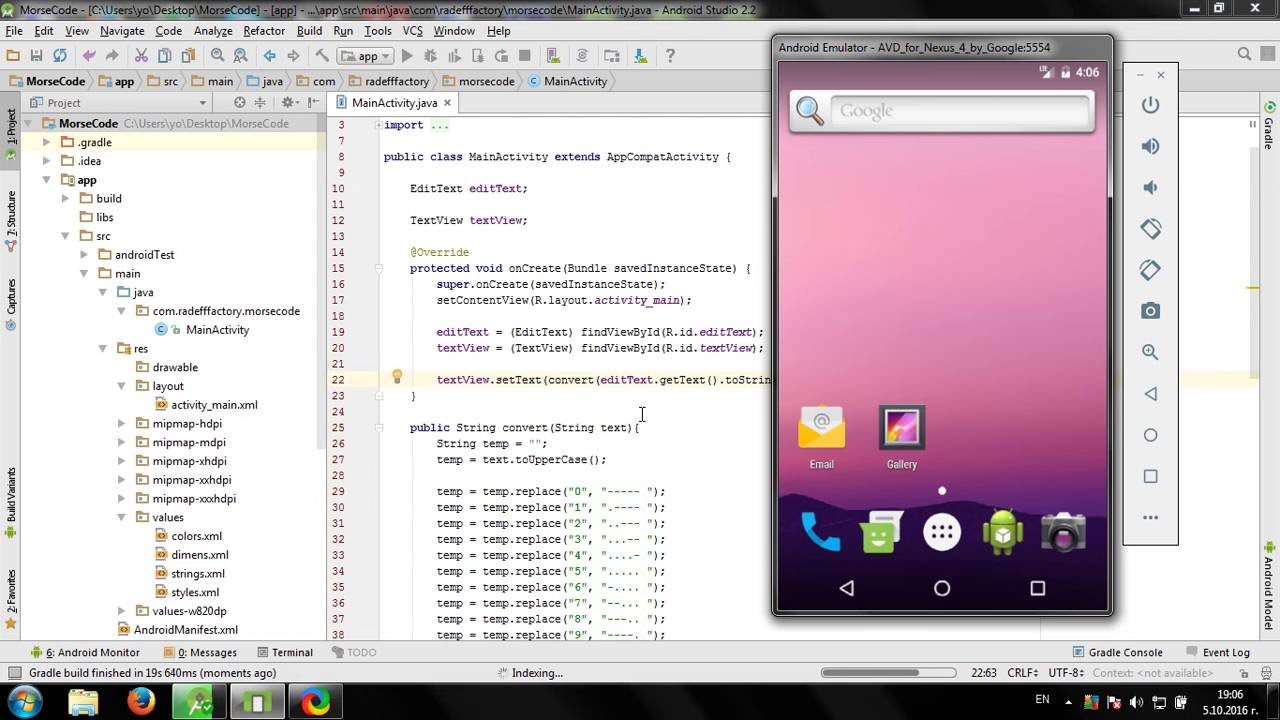This screenshot has height=720, width=1280.
Task: Expand the androidTest folder
Action: (84, 254)
